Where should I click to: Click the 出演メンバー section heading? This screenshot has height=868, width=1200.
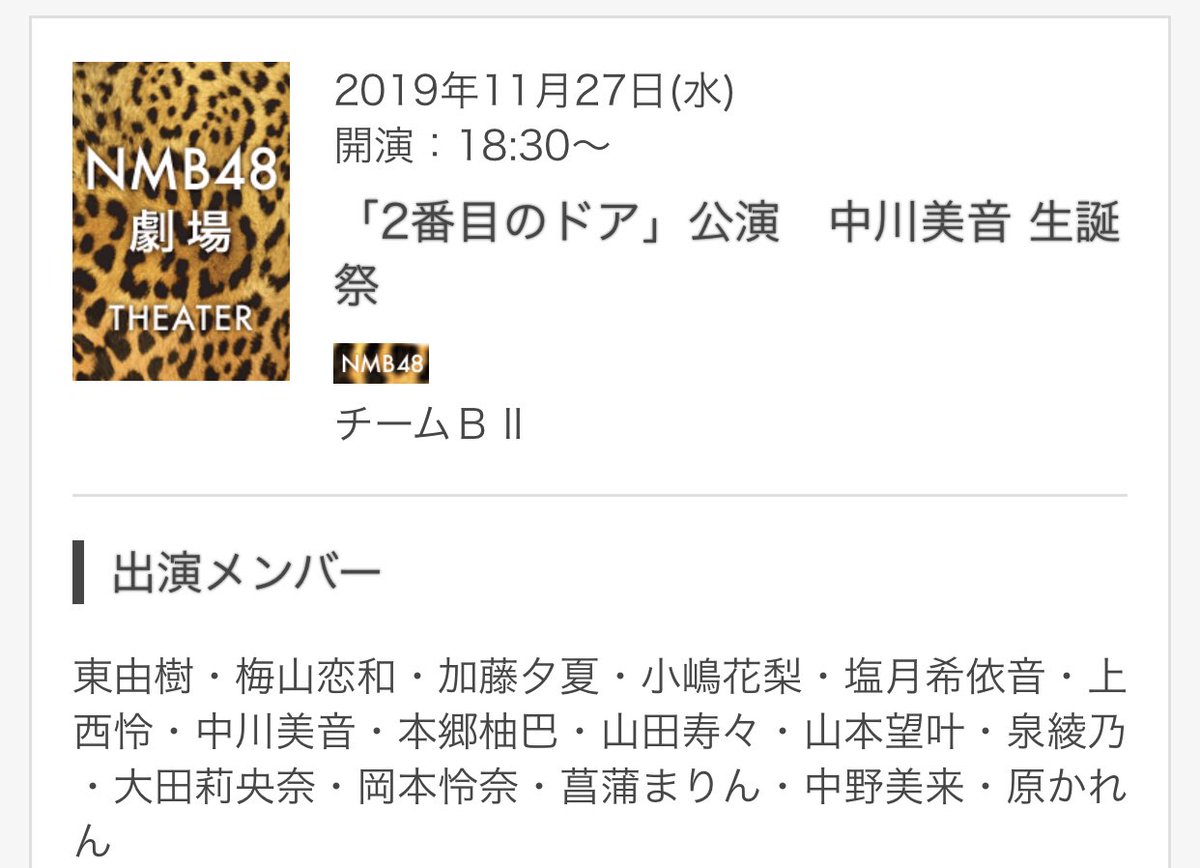[x=247, y=575]
